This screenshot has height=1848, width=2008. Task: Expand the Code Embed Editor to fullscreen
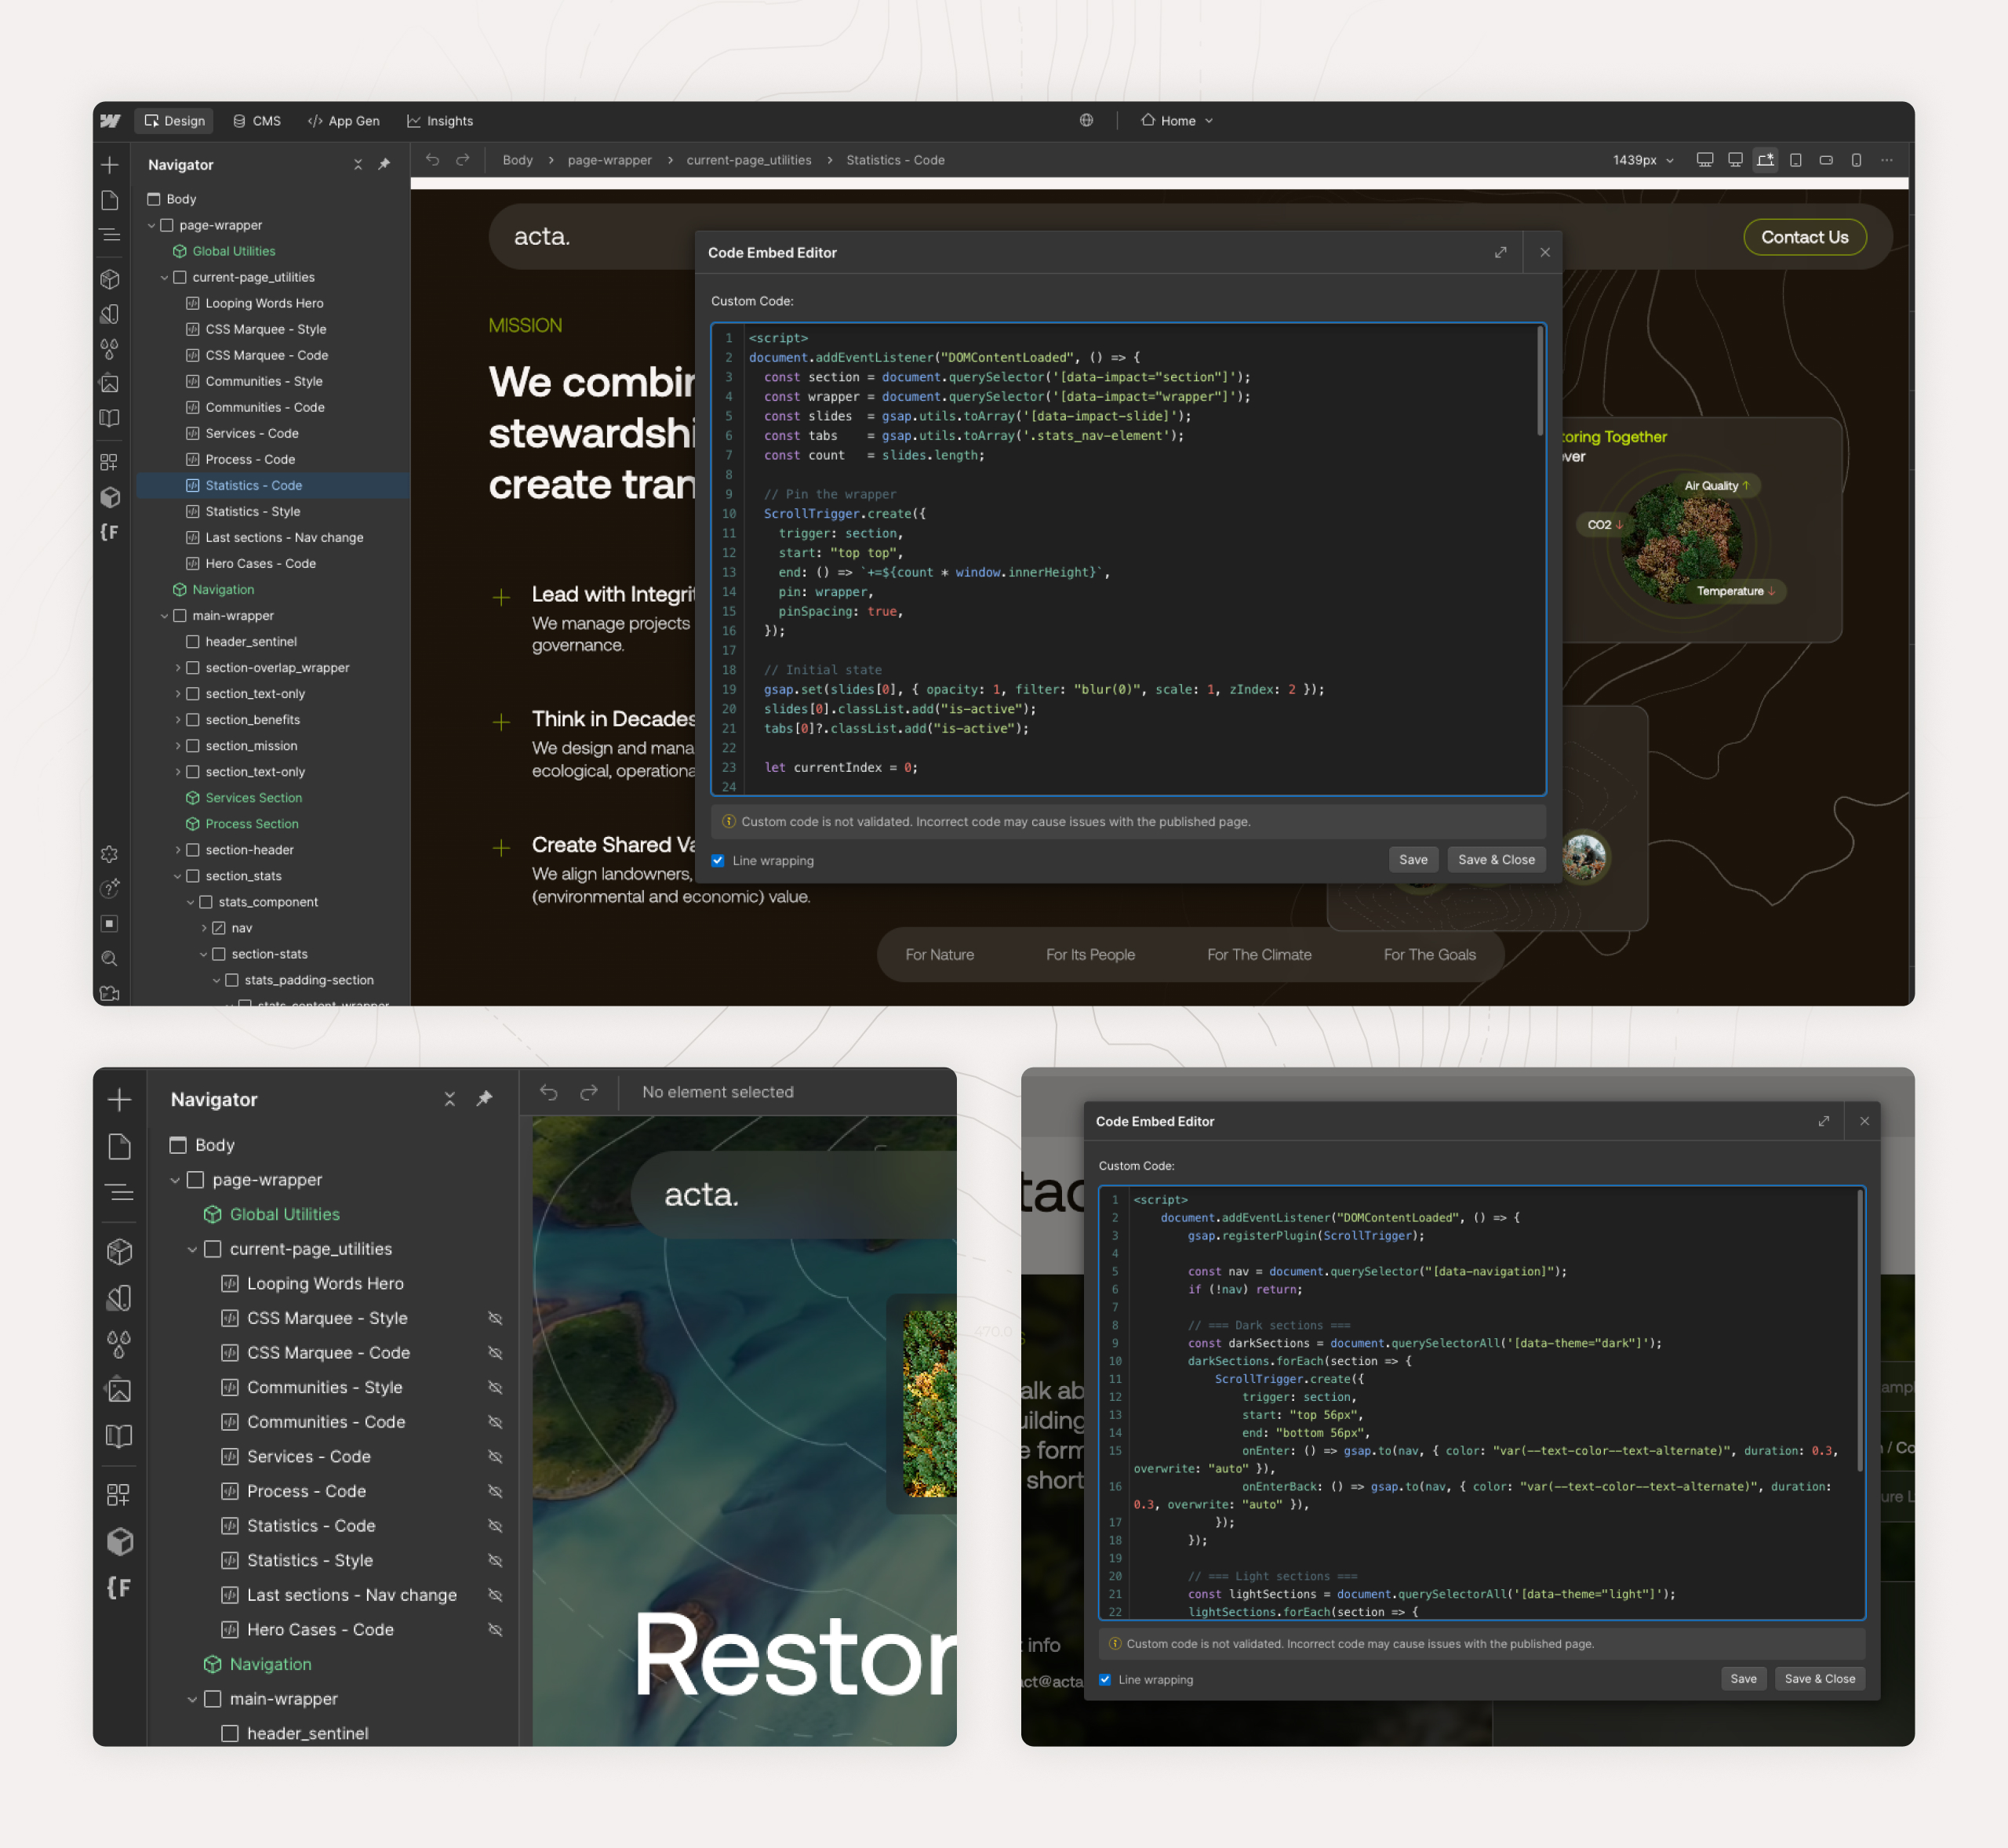point(1501,252)
